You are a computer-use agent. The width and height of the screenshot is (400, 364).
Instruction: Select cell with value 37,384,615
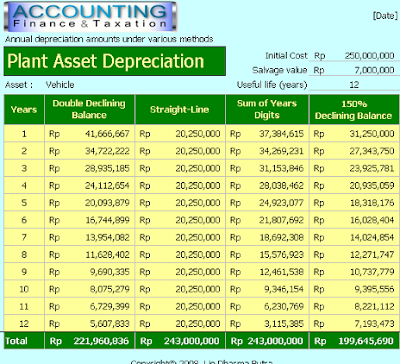click(x=267, y=134)
